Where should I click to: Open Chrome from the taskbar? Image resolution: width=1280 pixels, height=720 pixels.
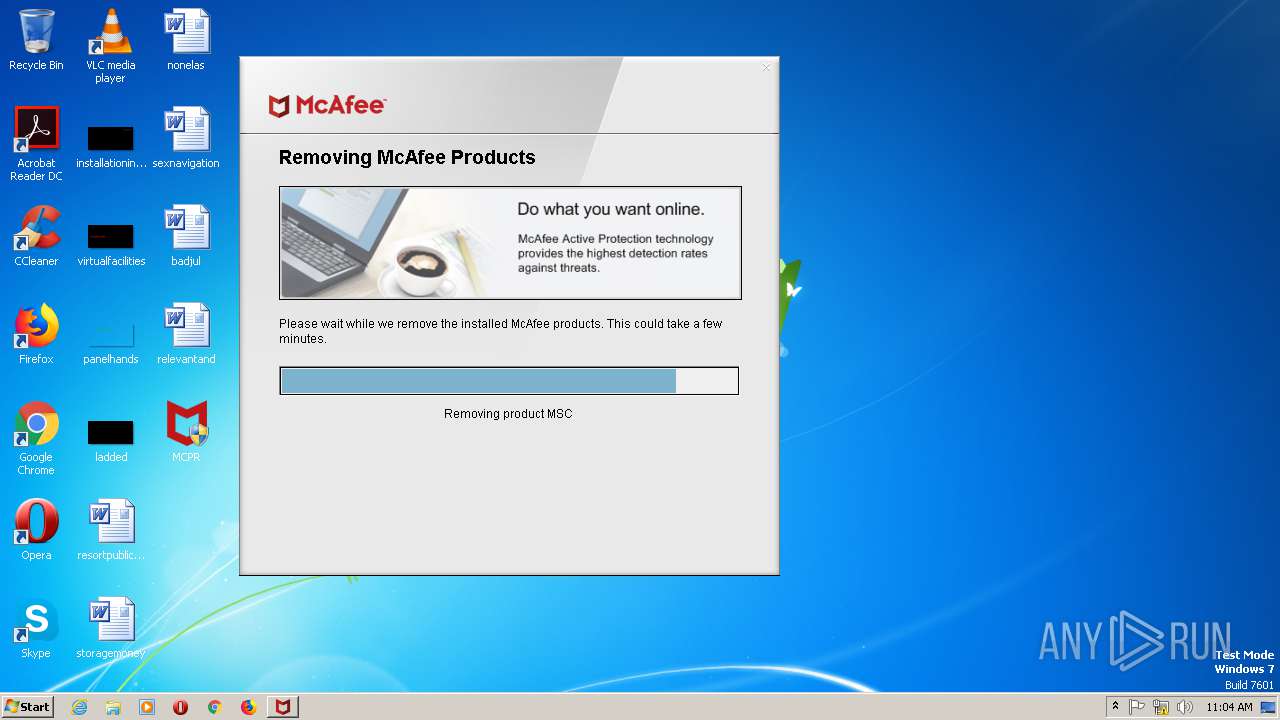point(214,707)
